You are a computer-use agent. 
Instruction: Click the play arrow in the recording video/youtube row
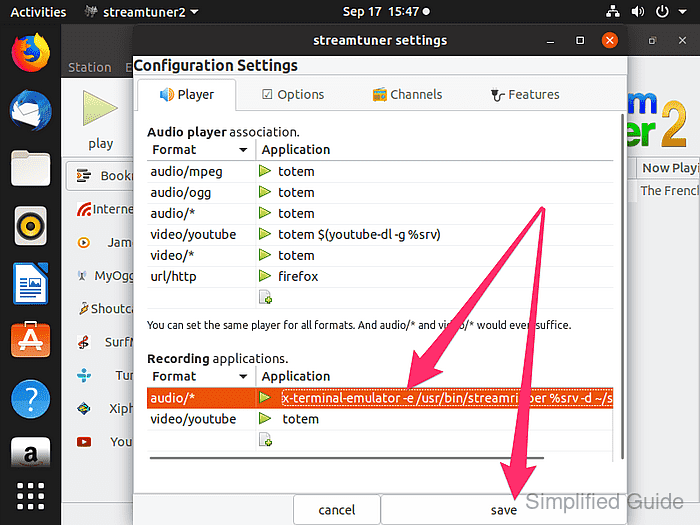[x=265, y=418]
